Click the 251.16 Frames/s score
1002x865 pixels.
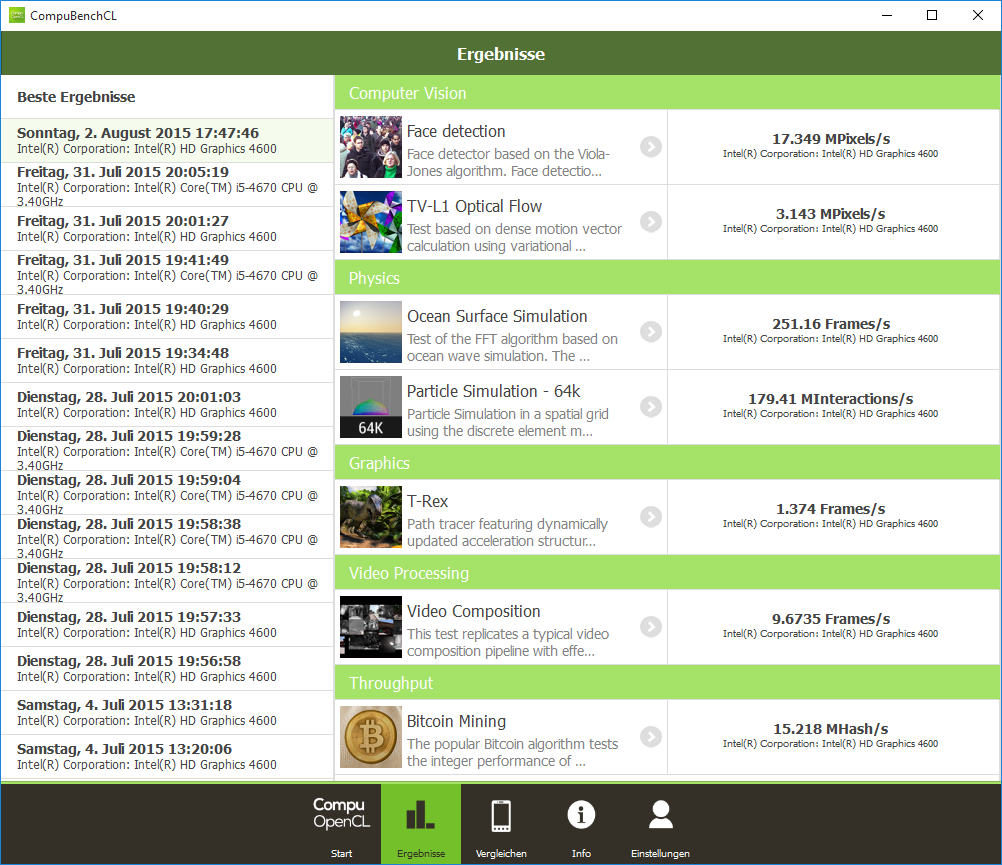pos(831,324)
